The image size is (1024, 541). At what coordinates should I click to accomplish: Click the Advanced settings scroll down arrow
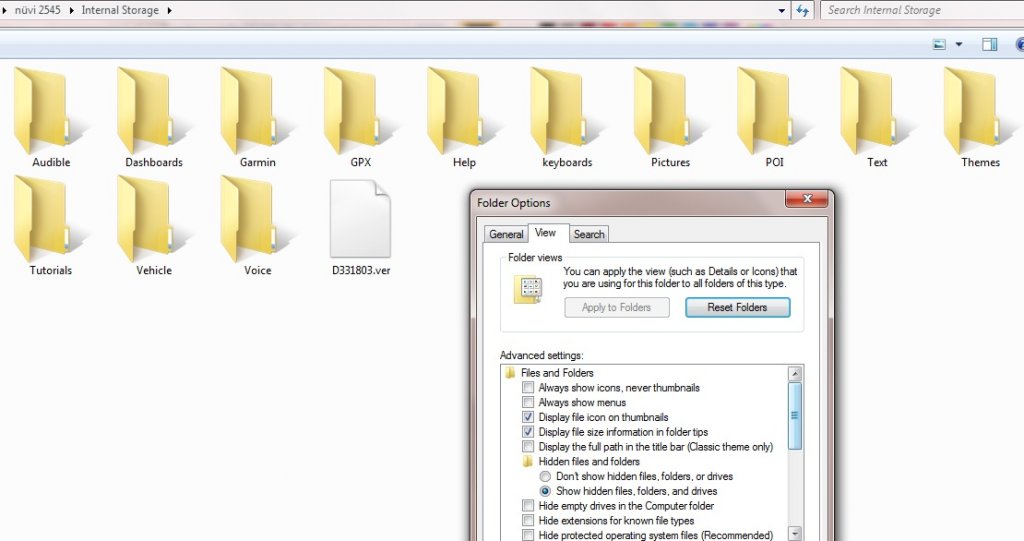(795, 534)
